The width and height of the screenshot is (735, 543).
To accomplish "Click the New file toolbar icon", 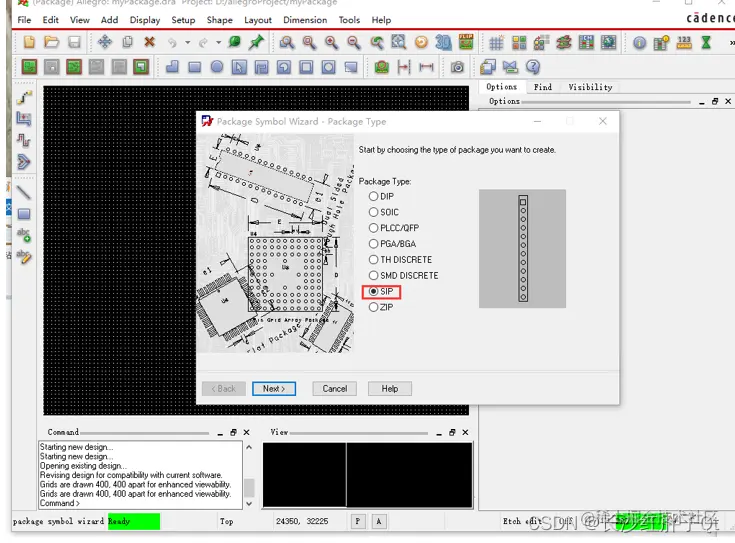I will click(x=29, y=42).
